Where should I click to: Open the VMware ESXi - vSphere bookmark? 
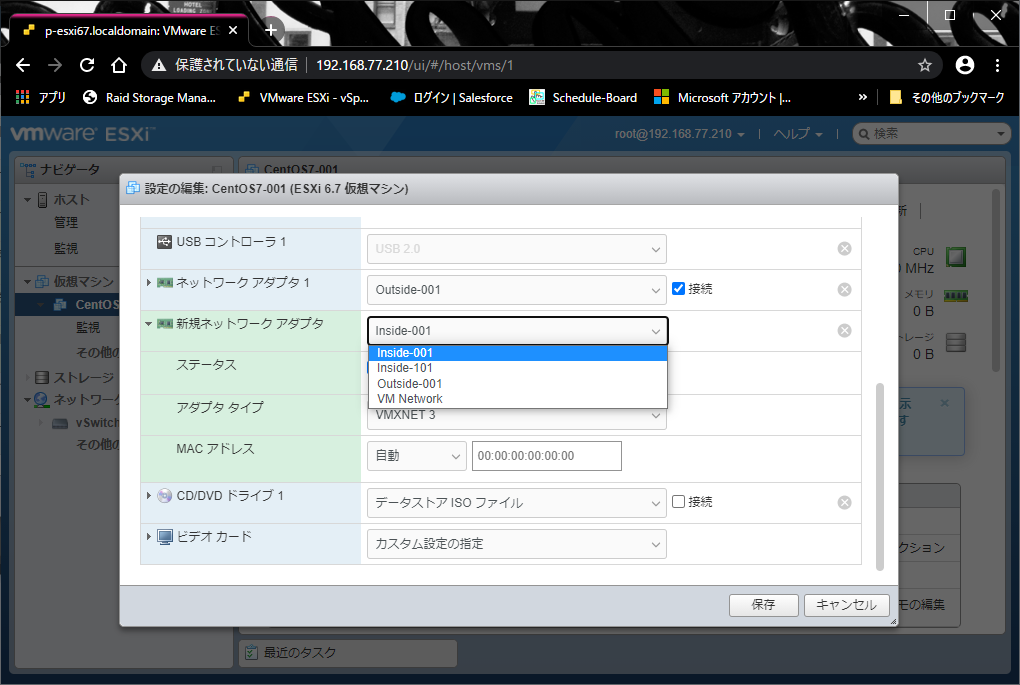click(x=304, y=98)
